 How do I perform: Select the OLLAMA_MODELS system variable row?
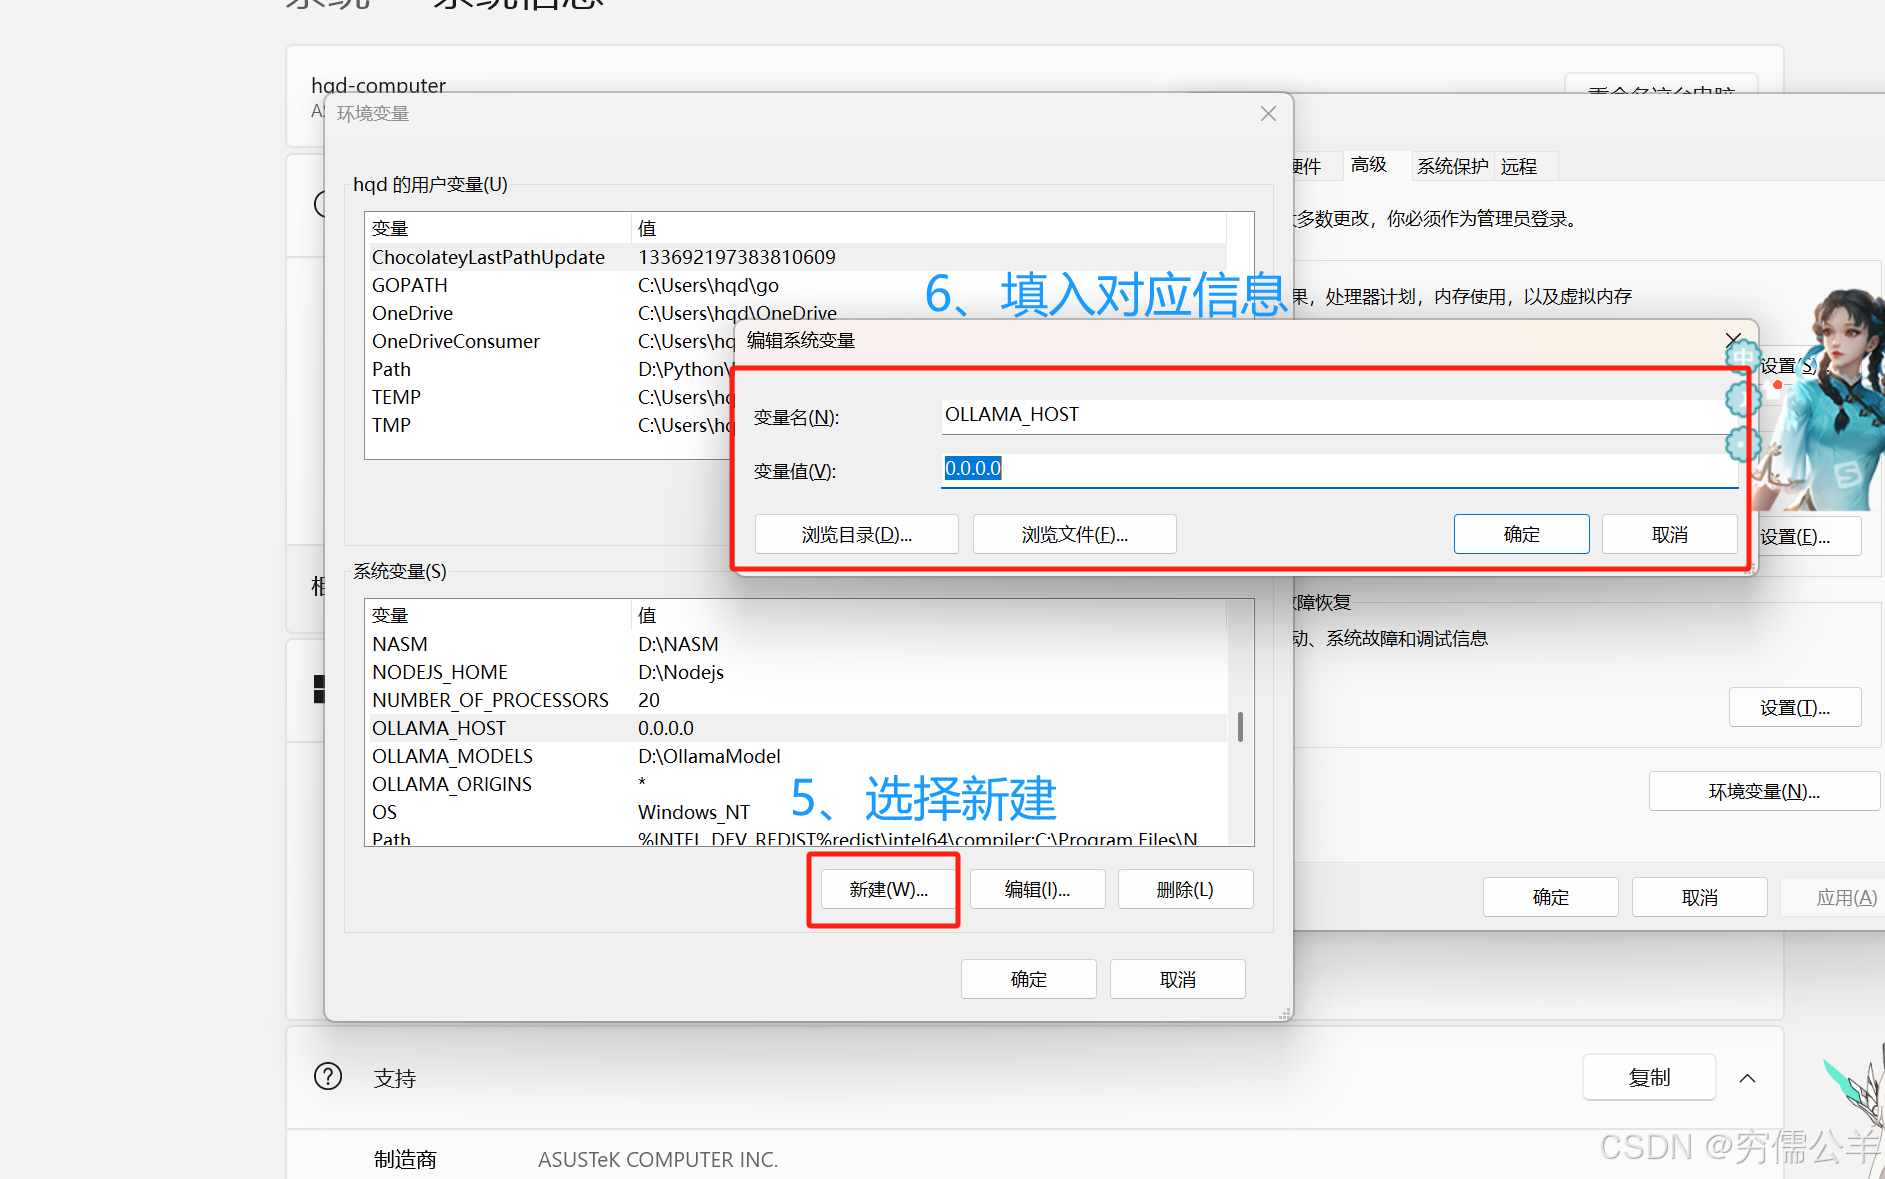click(x=452, y=756)
